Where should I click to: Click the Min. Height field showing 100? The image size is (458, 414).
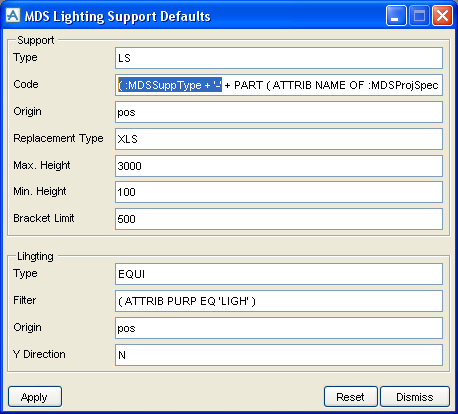tap(279, 192)
